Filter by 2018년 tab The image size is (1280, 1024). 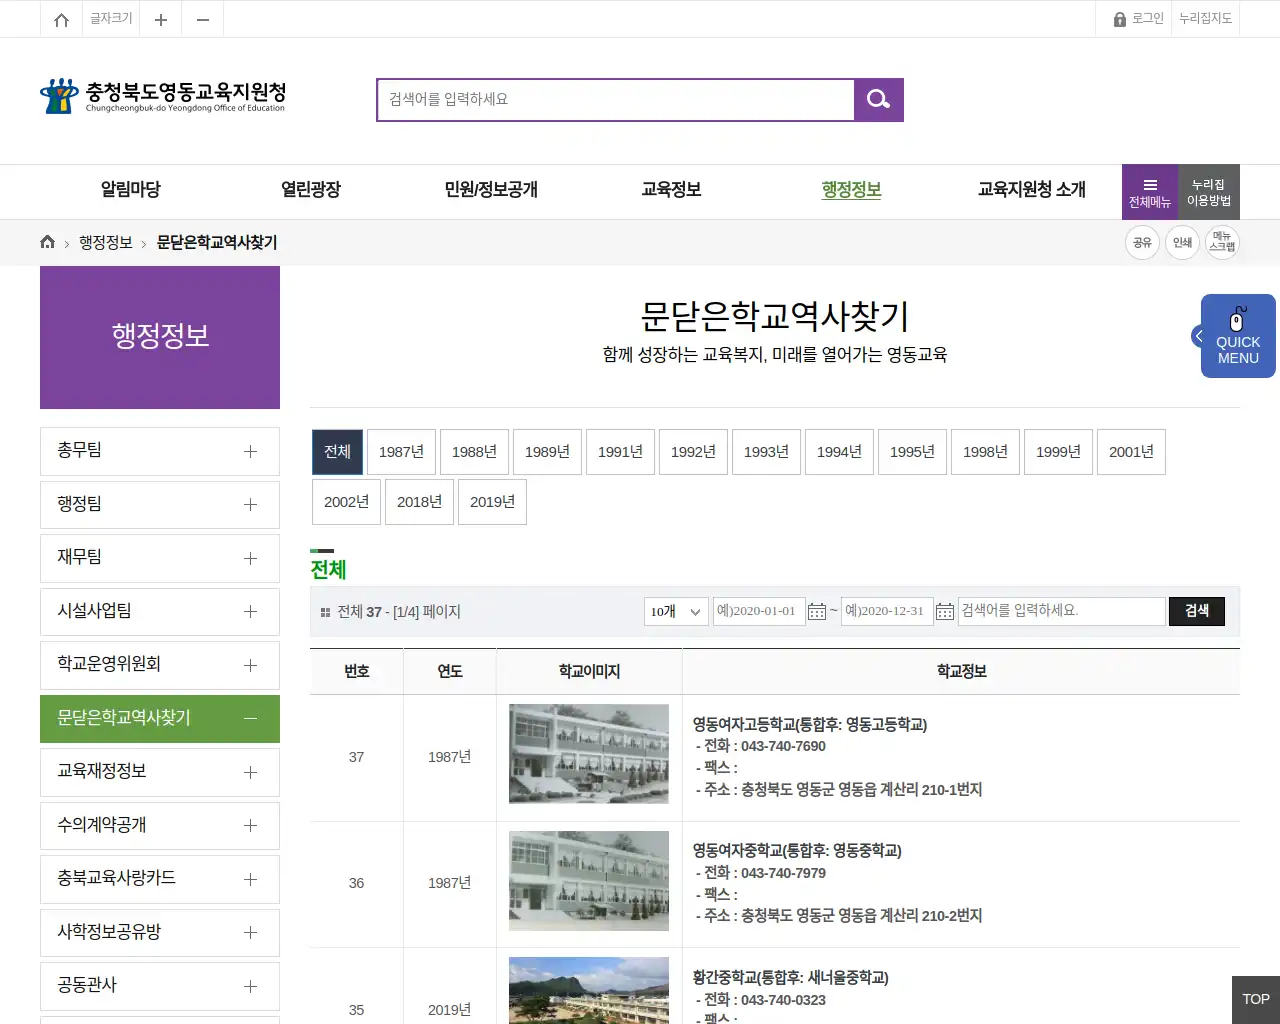(419, 502)
